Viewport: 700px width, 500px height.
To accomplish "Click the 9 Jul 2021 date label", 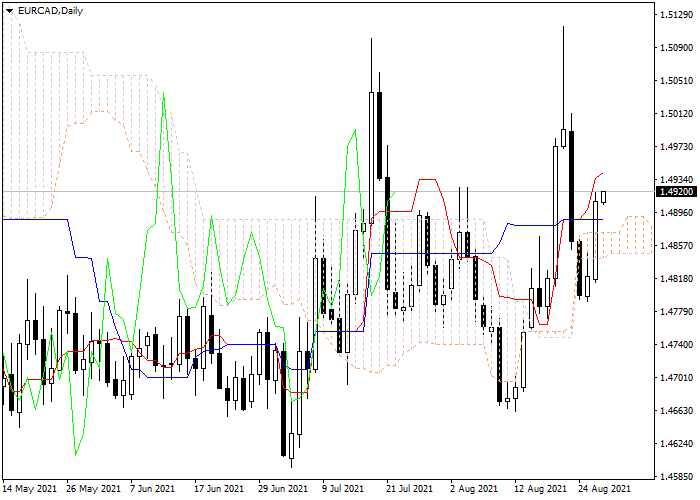I will [343, 489].
